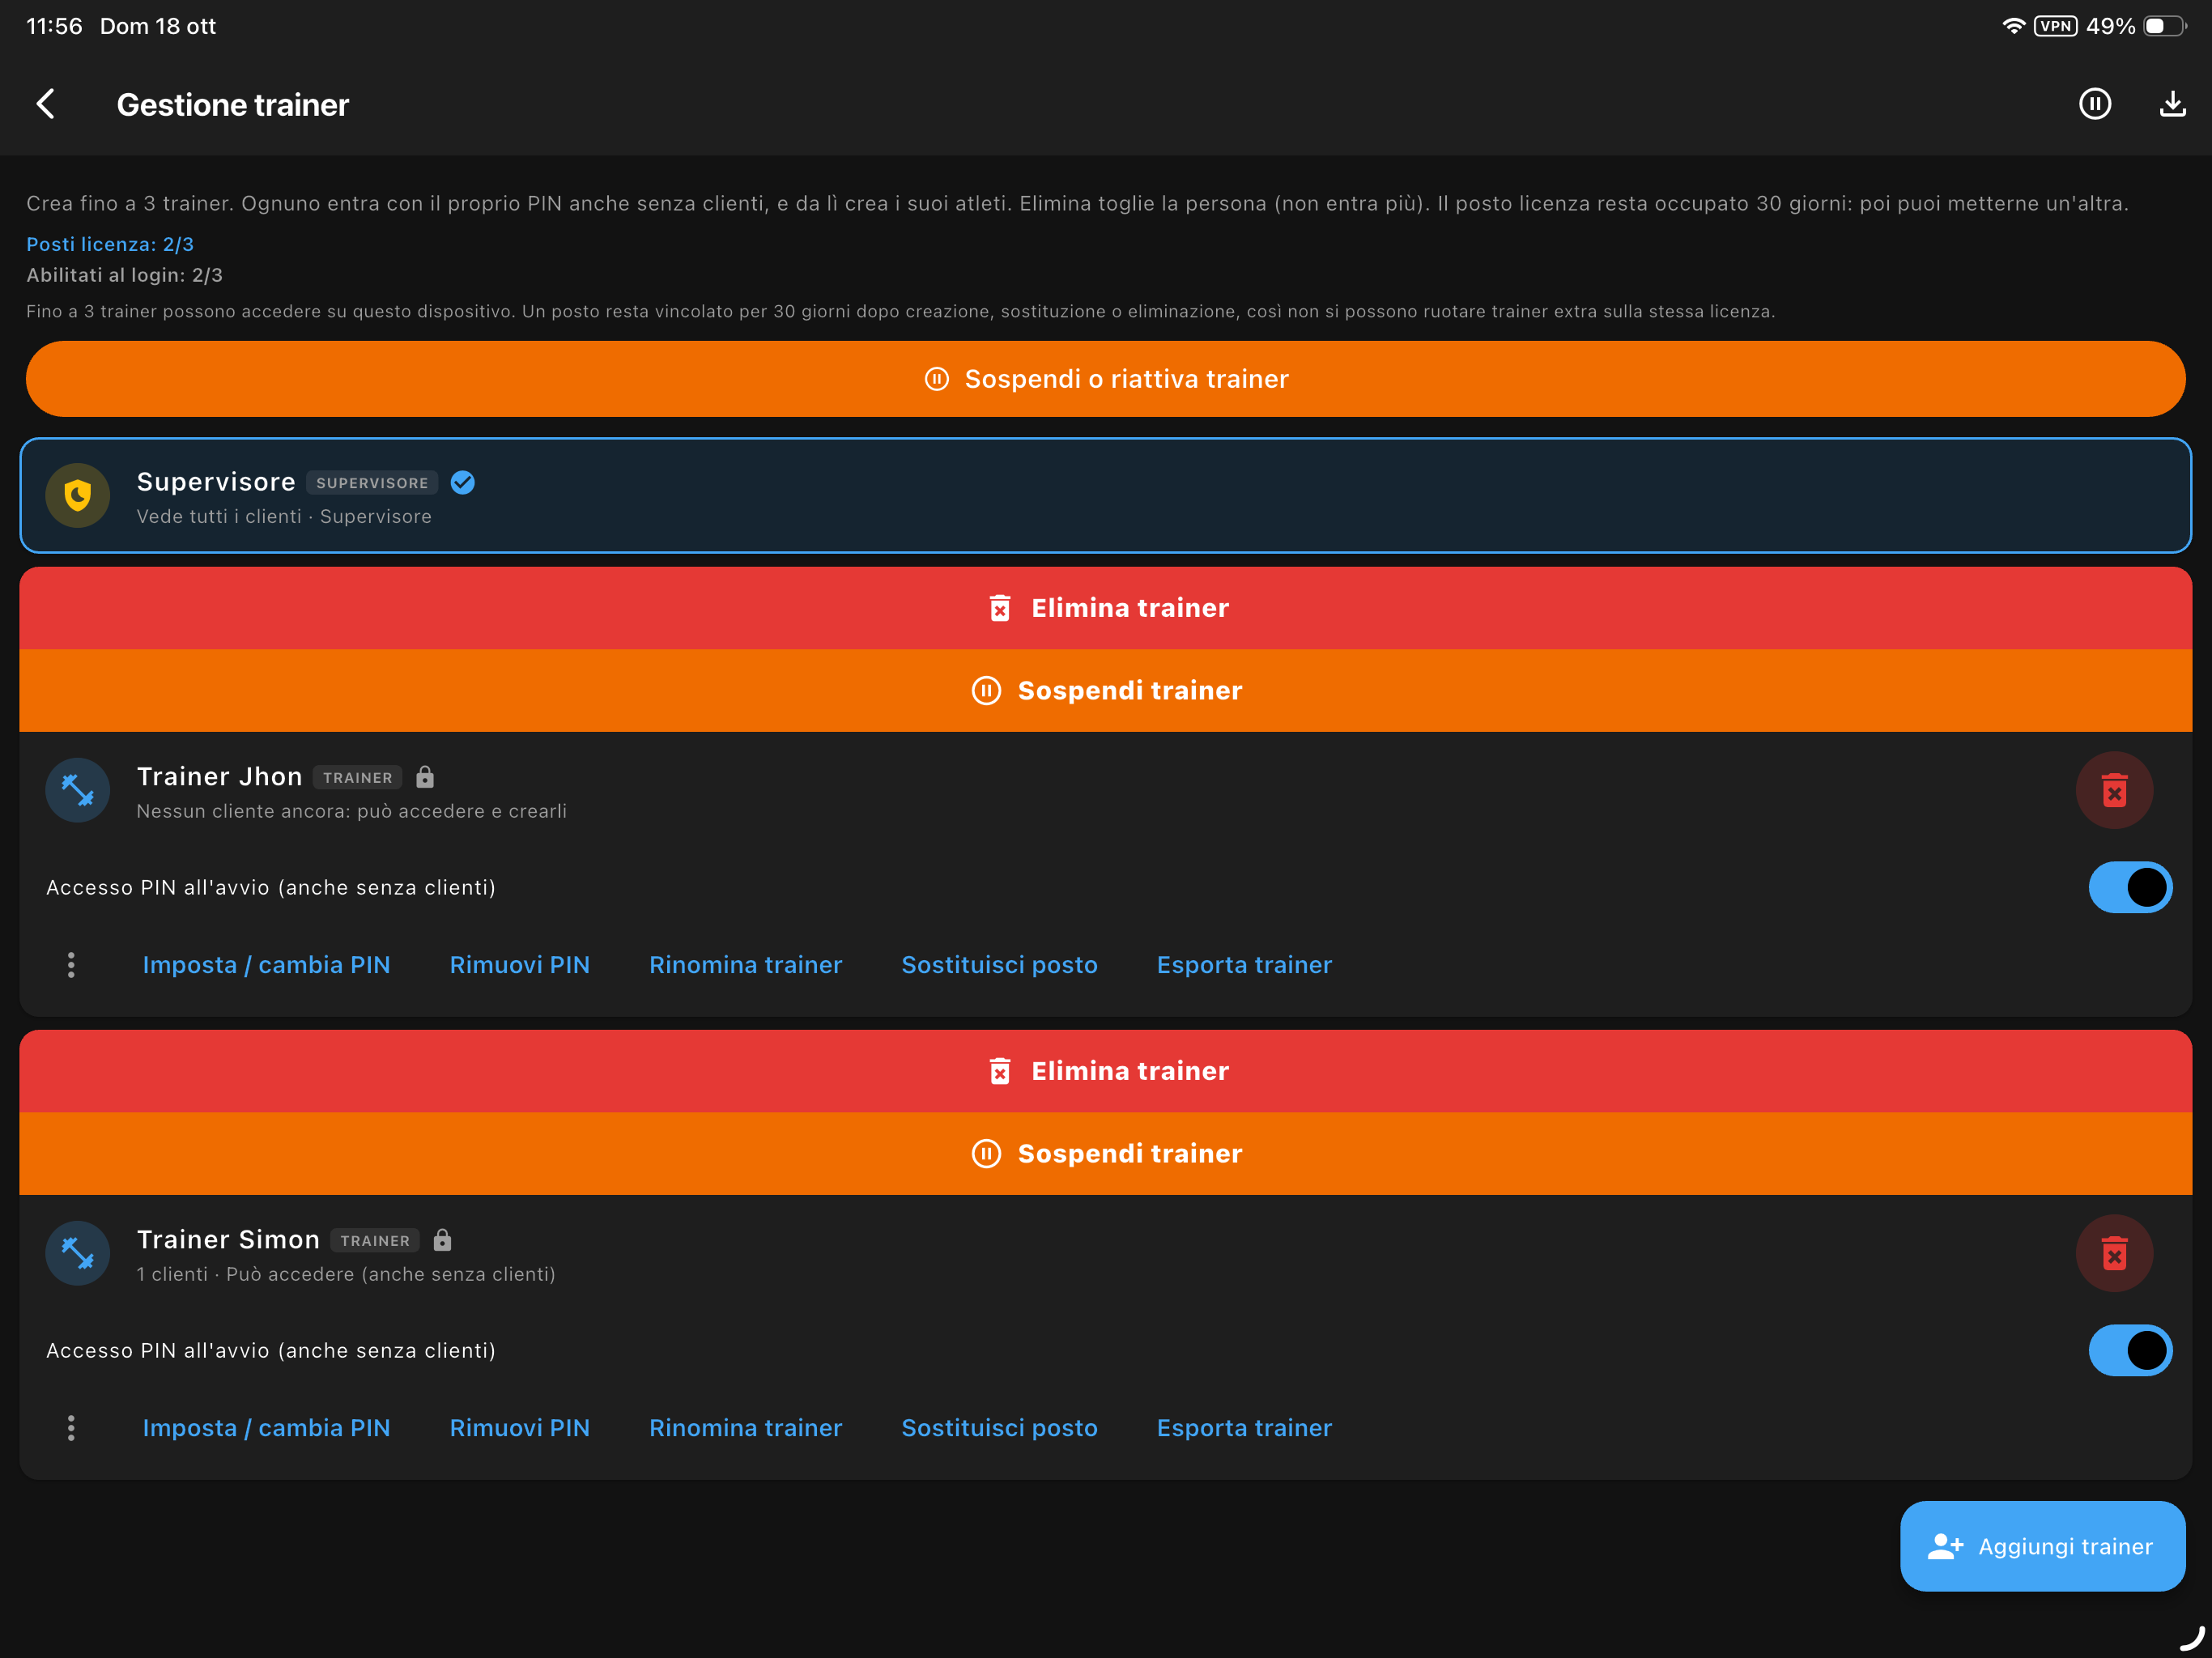Click Imposta / cambia PIN for Trainer Jhon
Screen dimensions: 2212x1658
tap(266, 965)
